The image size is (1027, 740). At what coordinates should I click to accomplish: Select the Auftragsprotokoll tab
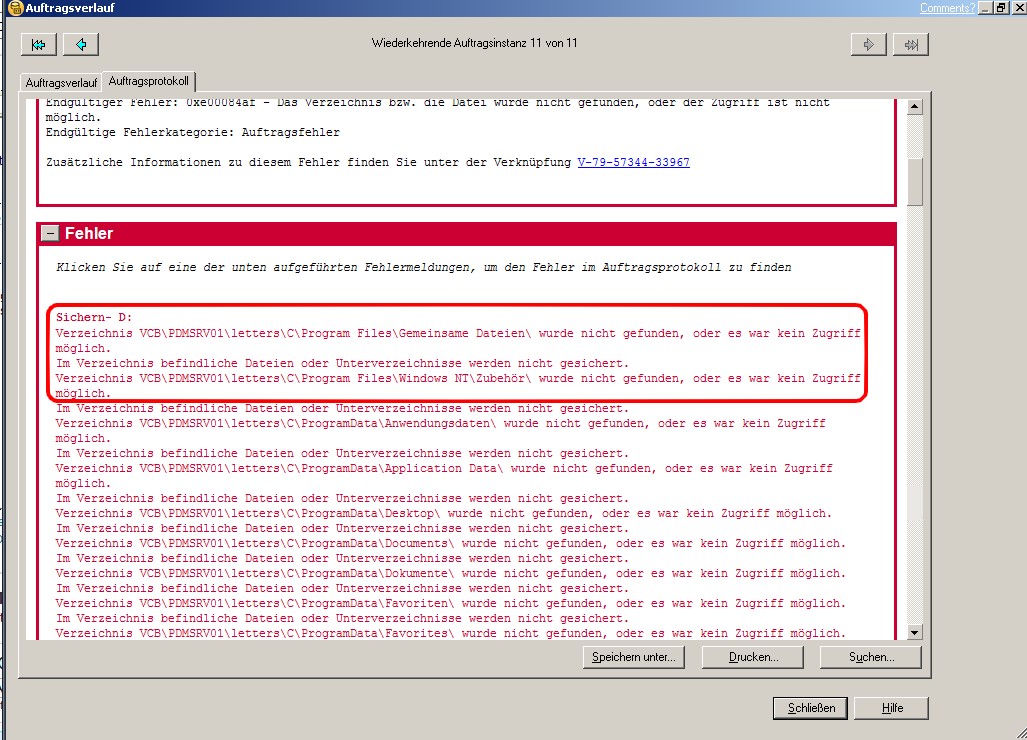coord(149,81)
